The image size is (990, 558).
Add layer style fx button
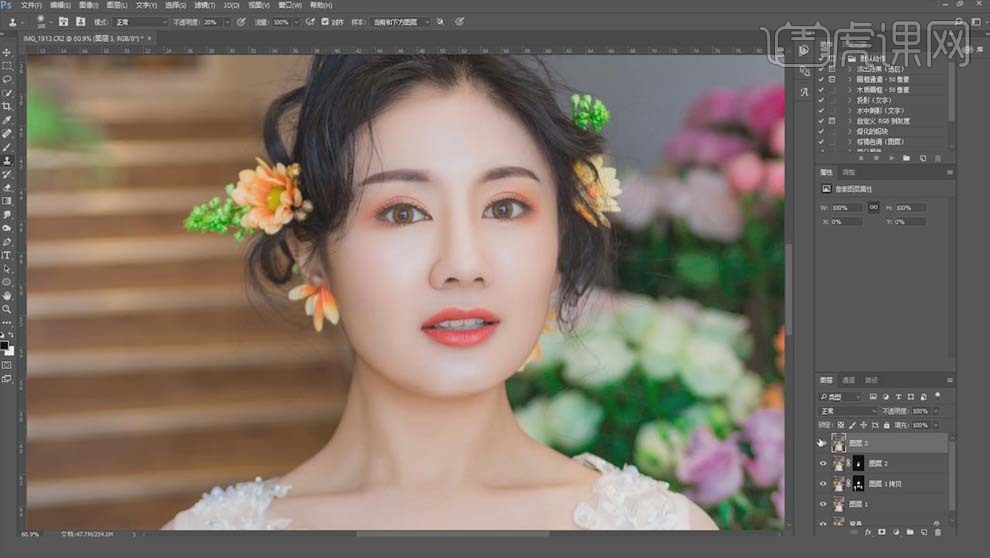(x=868, y=532)
